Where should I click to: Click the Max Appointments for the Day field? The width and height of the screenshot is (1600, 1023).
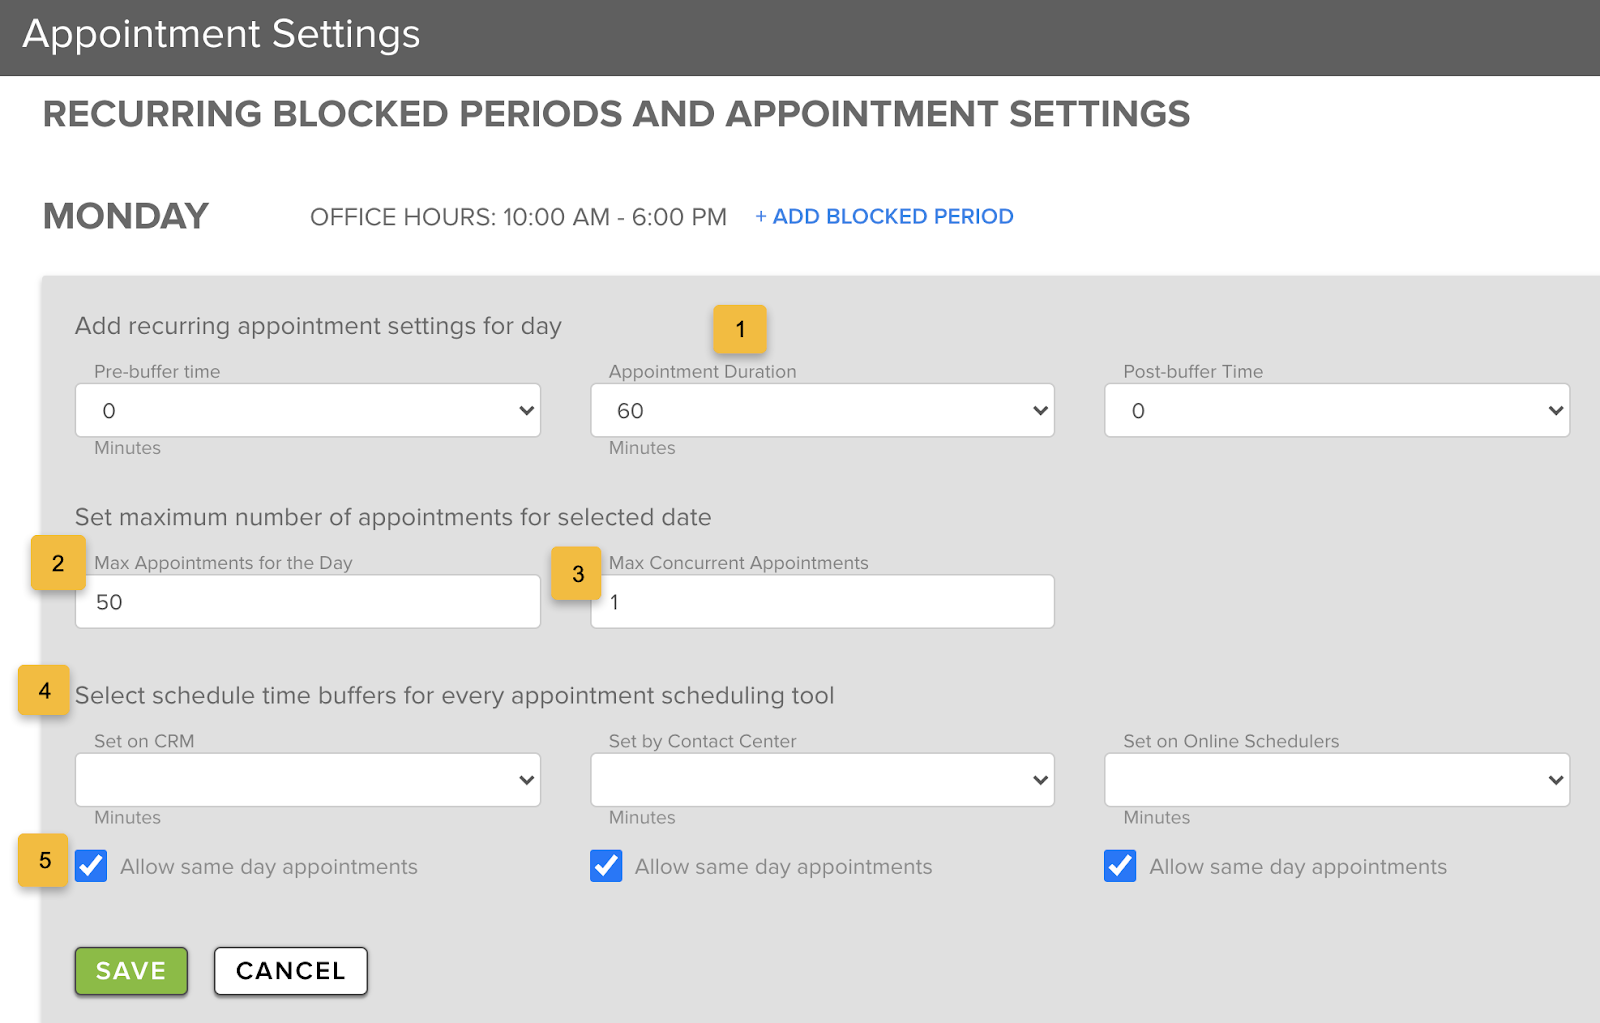[x=307, y=602]
